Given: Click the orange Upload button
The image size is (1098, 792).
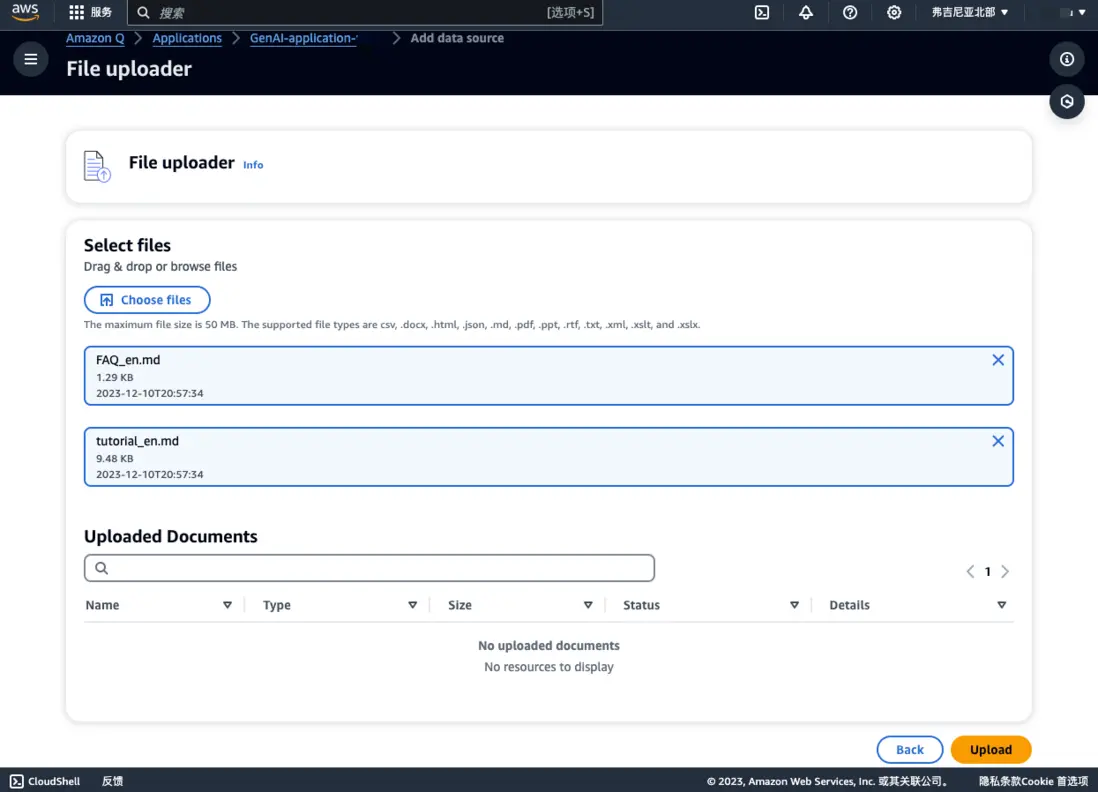Looking at the screenshot, I should (x=991, y=749).
